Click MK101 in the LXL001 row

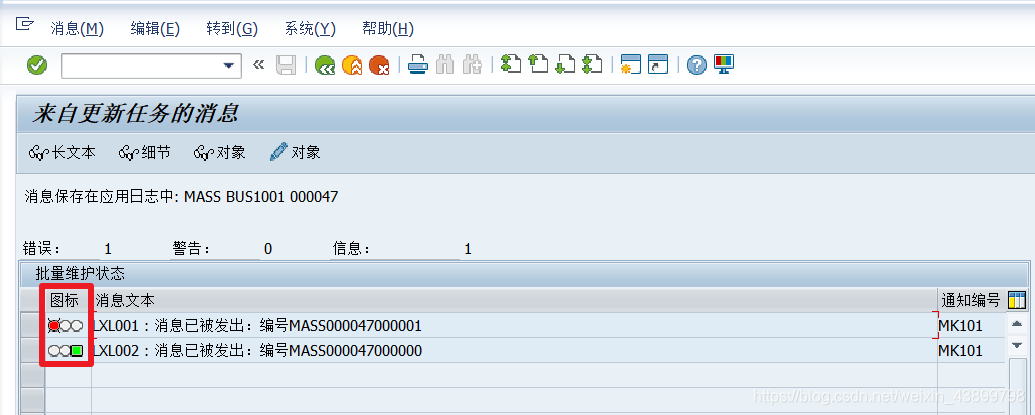[960, 326]
